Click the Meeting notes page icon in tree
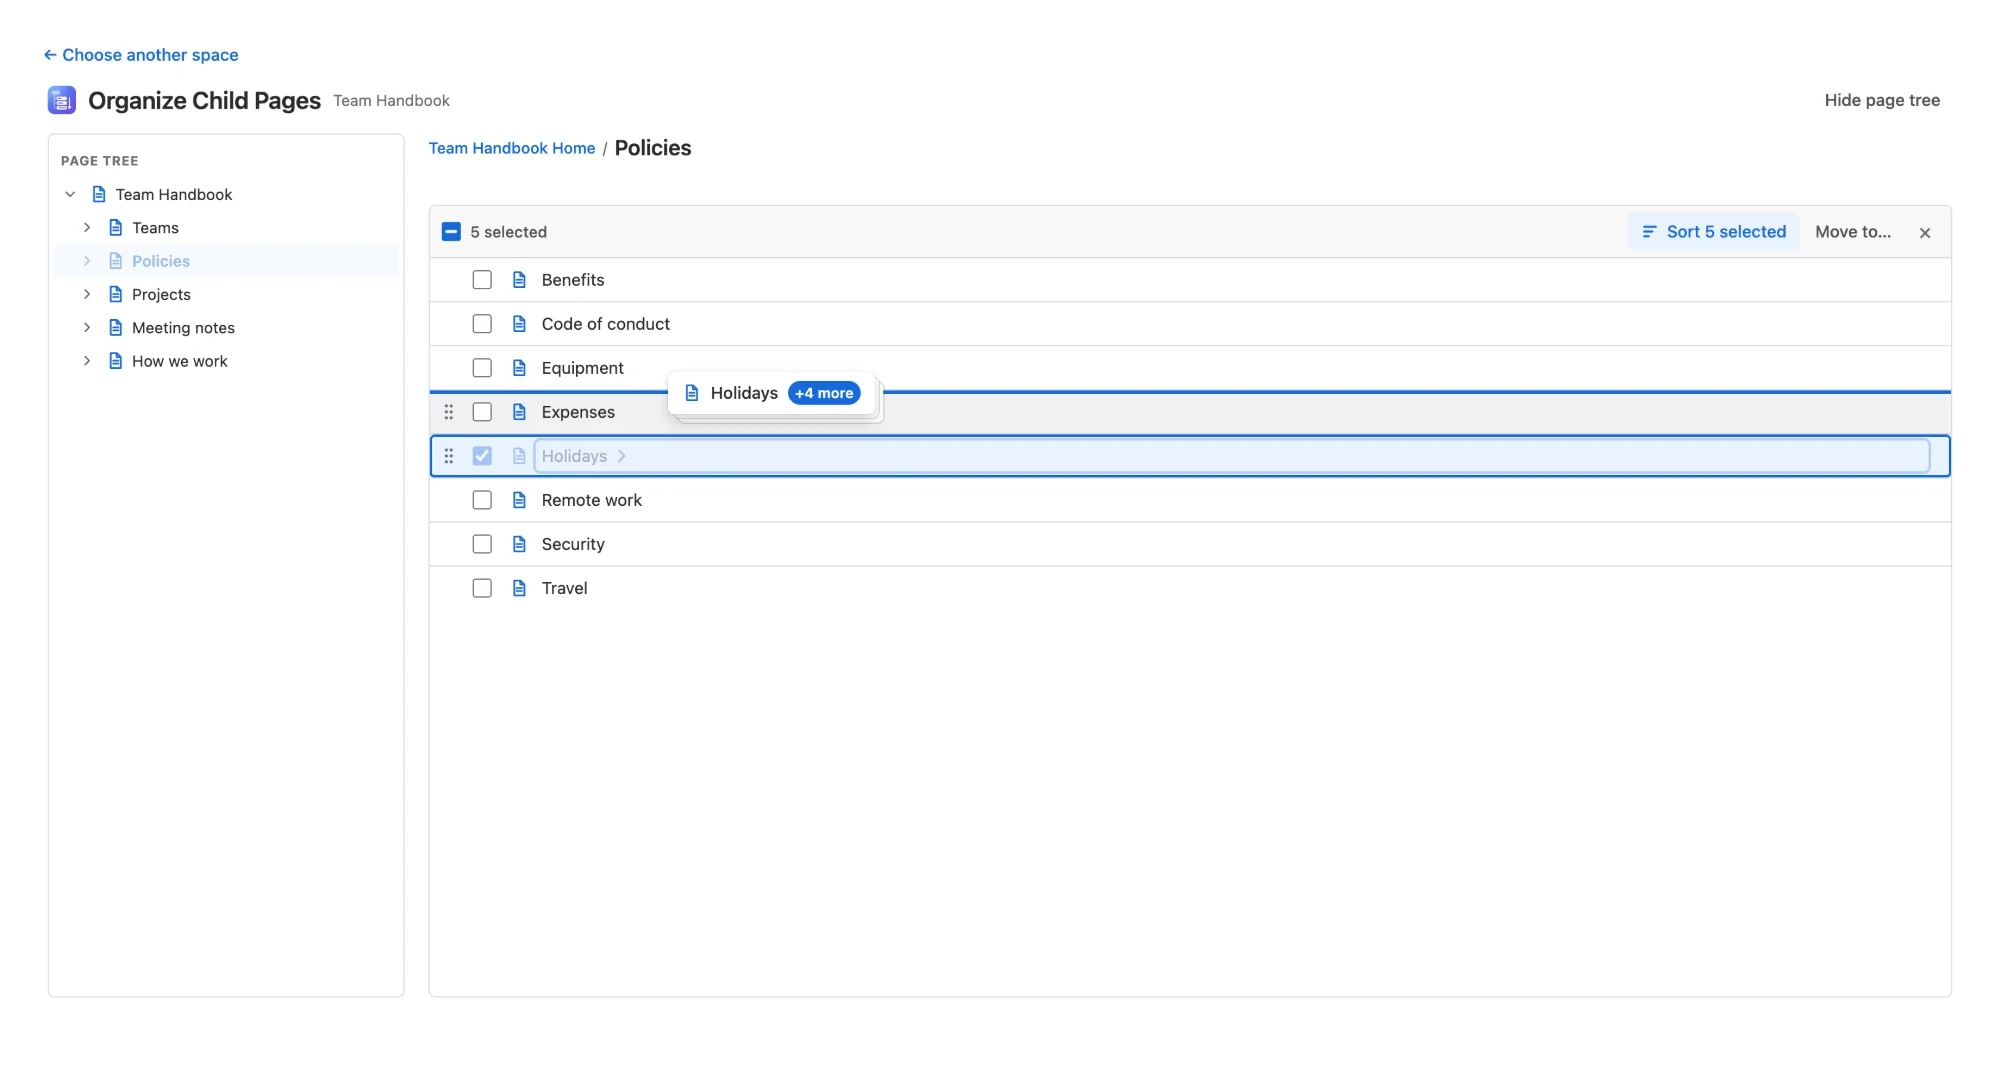 click(116, 328)
